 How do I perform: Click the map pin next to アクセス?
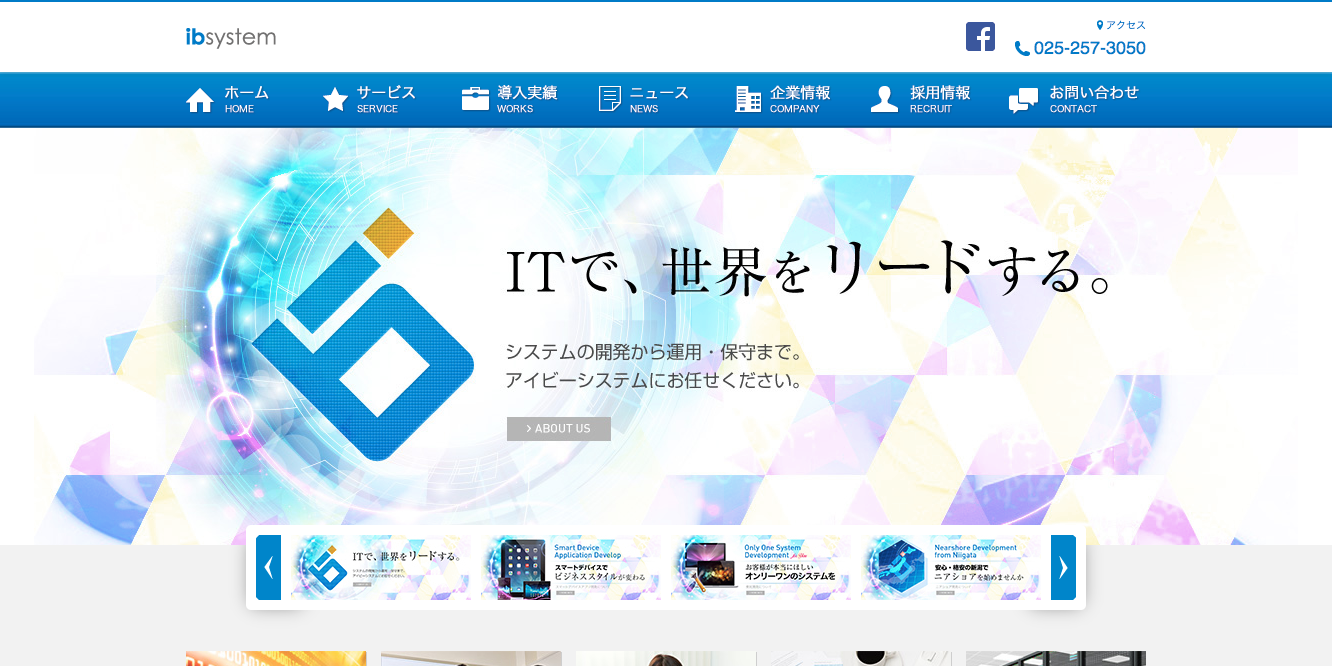pyautogui.click(x=1100, y=25)
